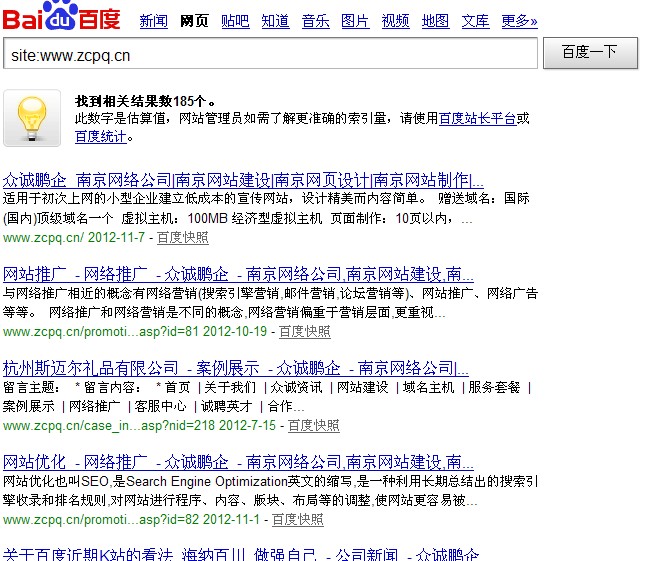Open the 杭州斯迈尔礼品有限公司 result title

(x=235, y=368)
